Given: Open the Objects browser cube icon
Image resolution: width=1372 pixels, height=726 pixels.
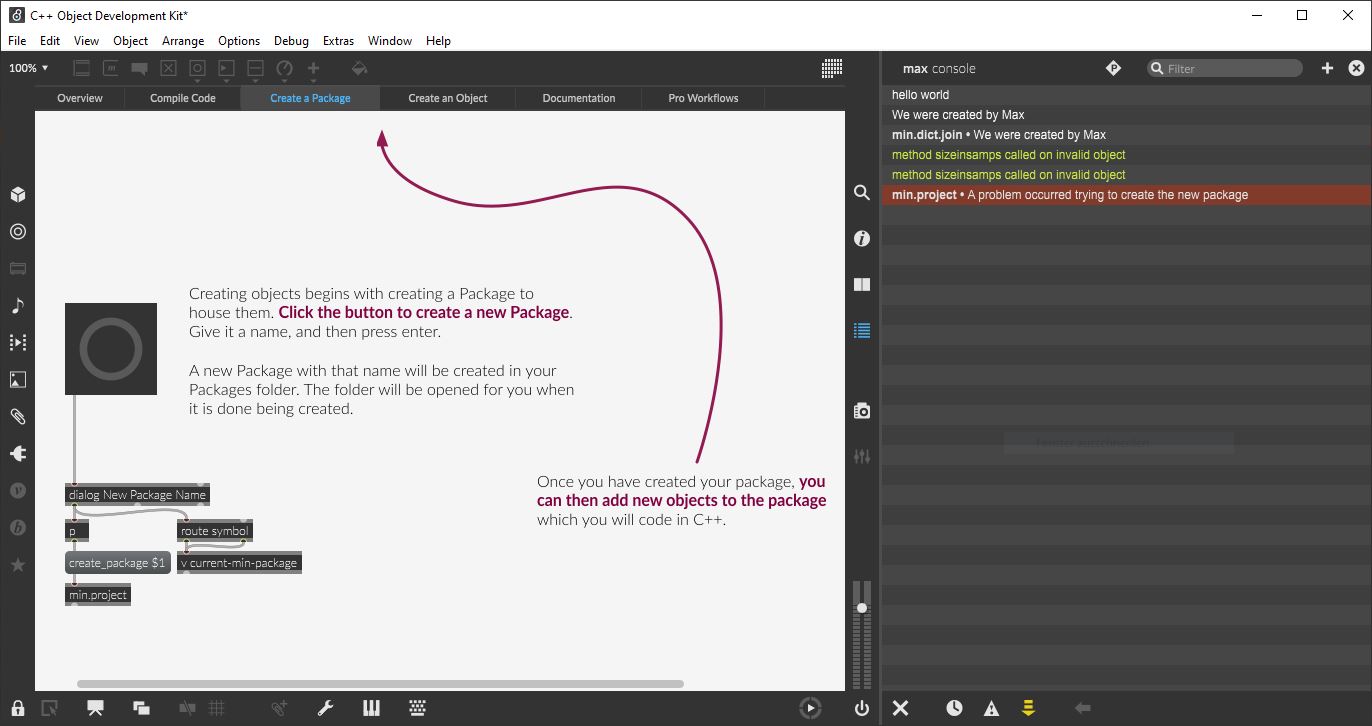Looking at the screenshot, I should tap(17, 194).
